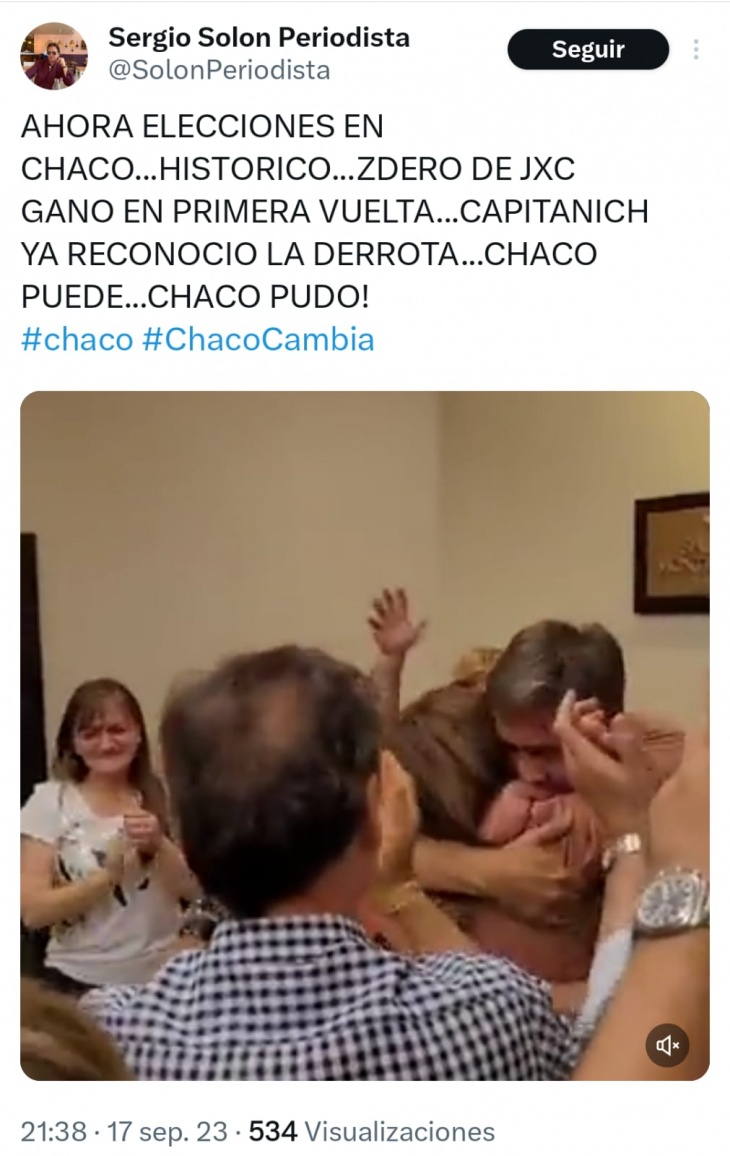Follow the account with the Seguir button
This screenshot has height=1156, width=730.
(x=588, y=49)
